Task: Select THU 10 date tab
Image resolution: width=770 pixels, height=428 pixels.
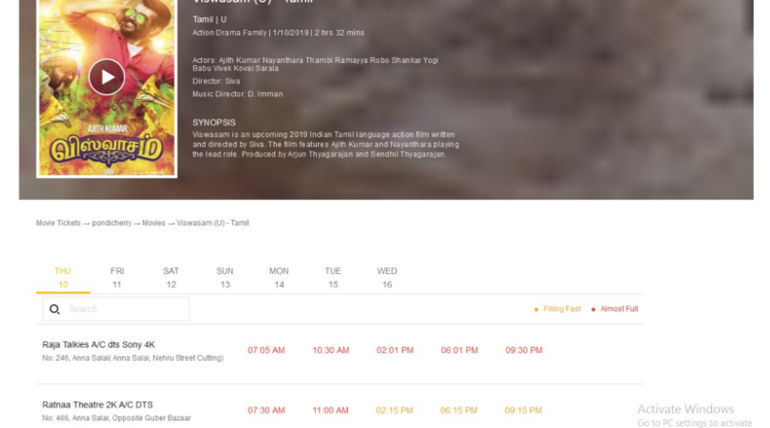Action: (63, 278)
